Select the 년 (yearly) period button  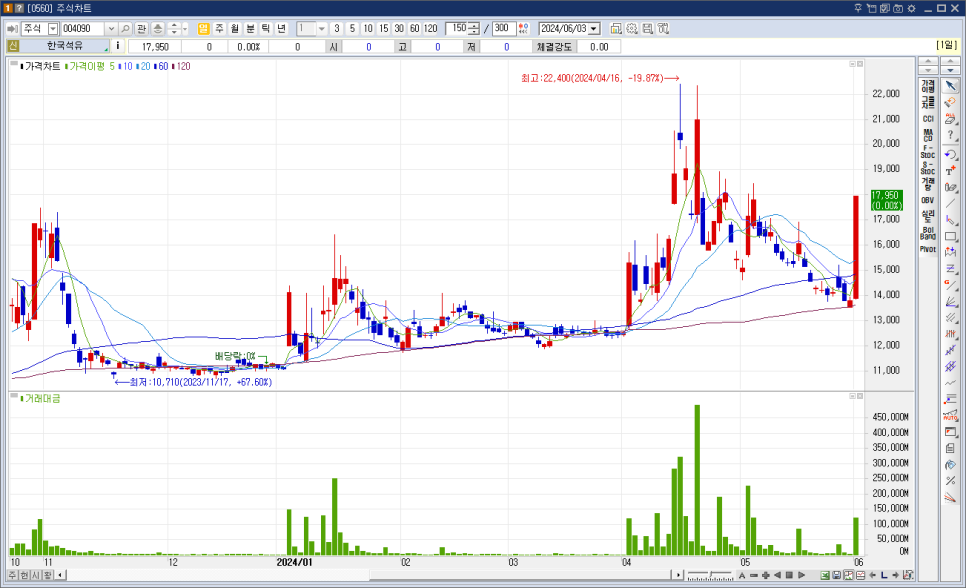pyautogui.click(x=282, y=28)
